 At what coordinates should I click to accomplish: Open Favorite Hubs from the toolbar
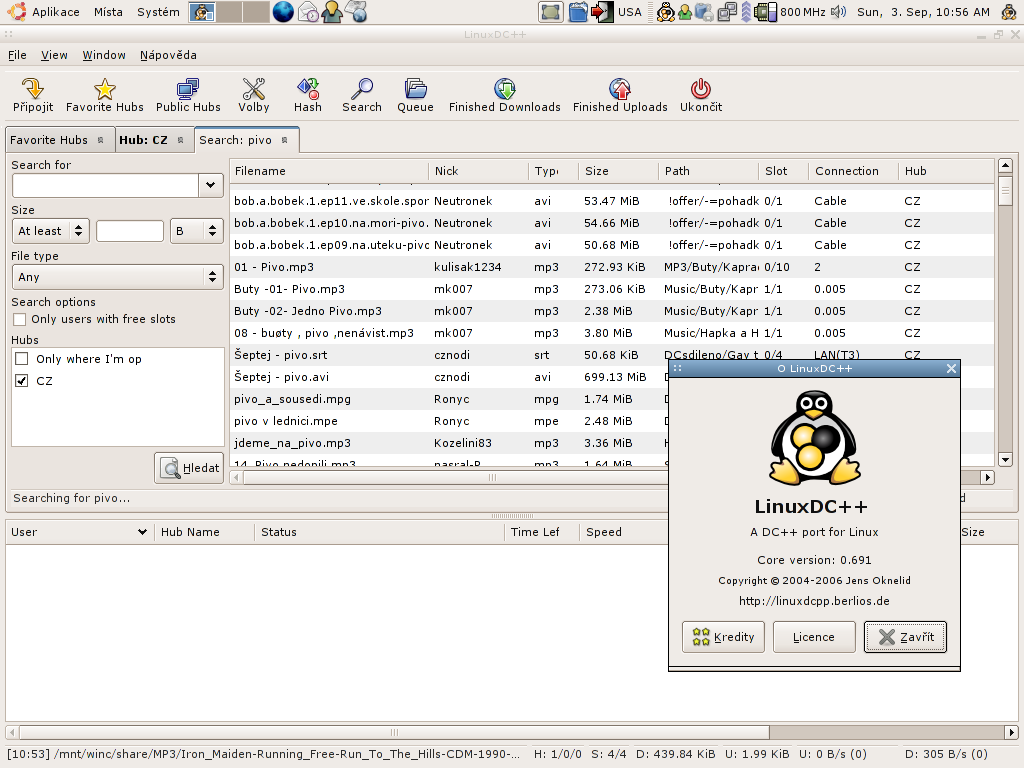pyautogui.click(x=104, y=95)
